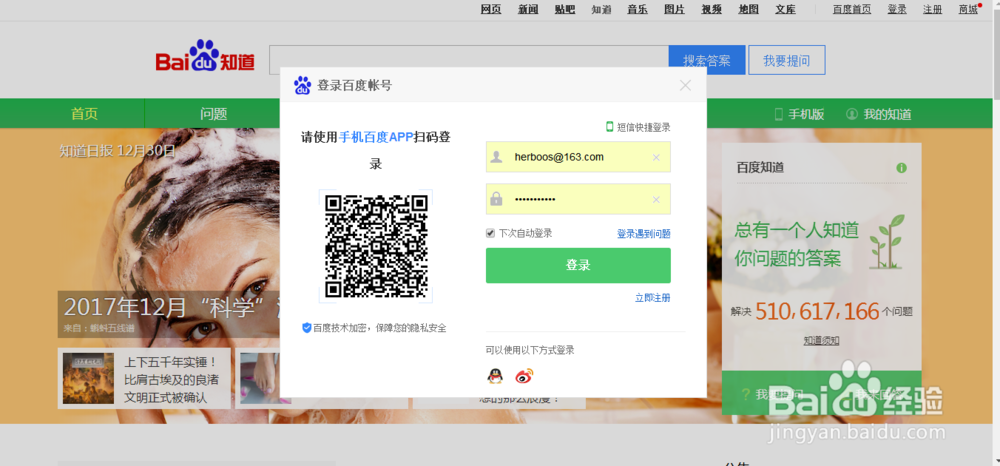This screenshot has height=466, width=1000.
Task: Click the 知道须知 link
Action: tap(821, 340)
